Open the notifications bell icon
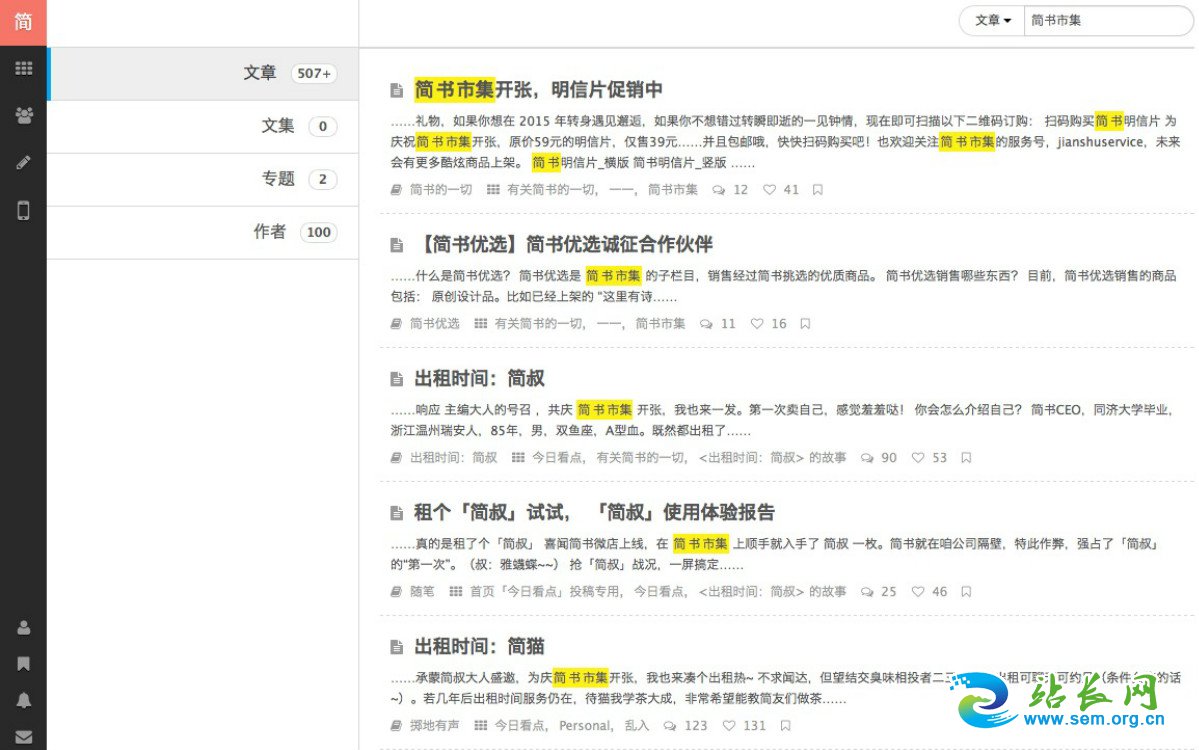Viewport: 1199px width, 750px height. (x=24, y=700)
